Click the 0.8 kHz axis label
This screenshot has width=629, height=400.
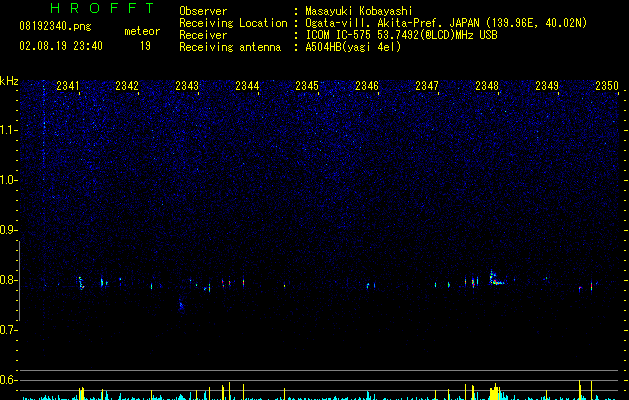pyautogui.click(x=8, y=280)
